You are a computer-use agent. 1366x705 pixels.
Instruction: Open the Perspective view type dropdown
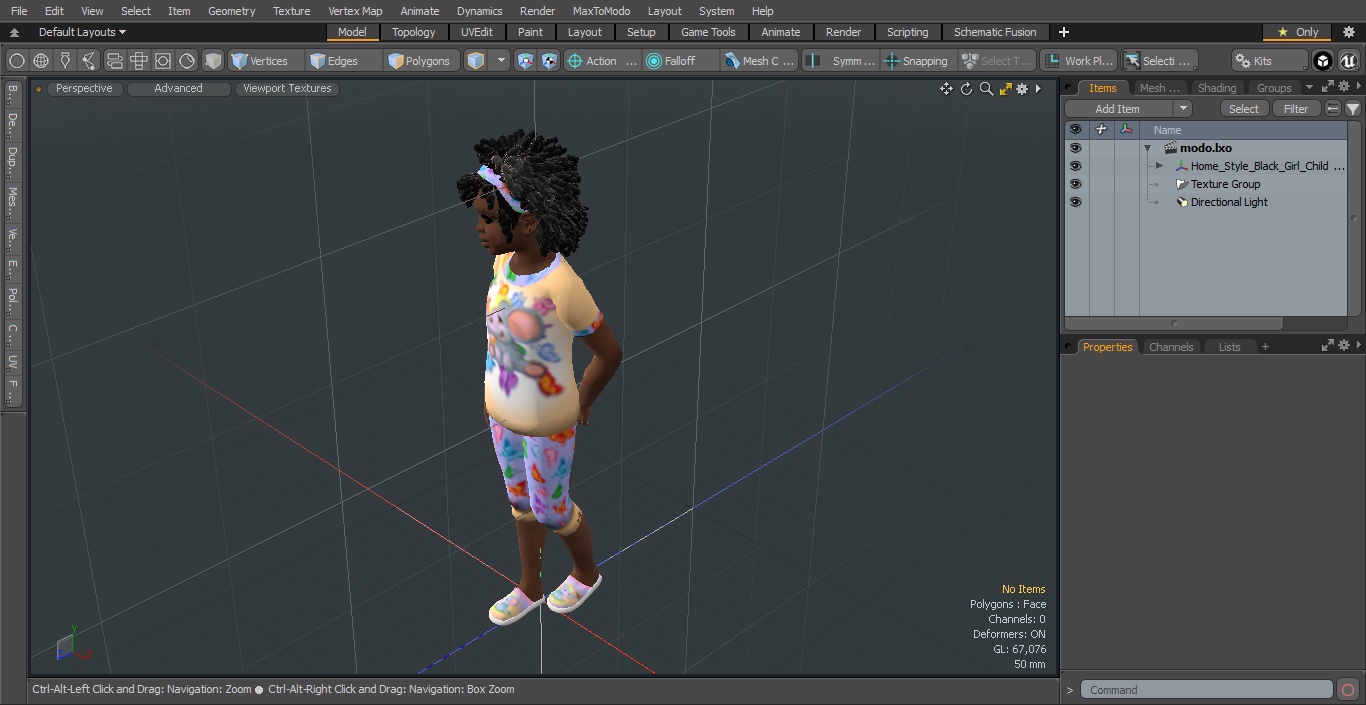84,88
